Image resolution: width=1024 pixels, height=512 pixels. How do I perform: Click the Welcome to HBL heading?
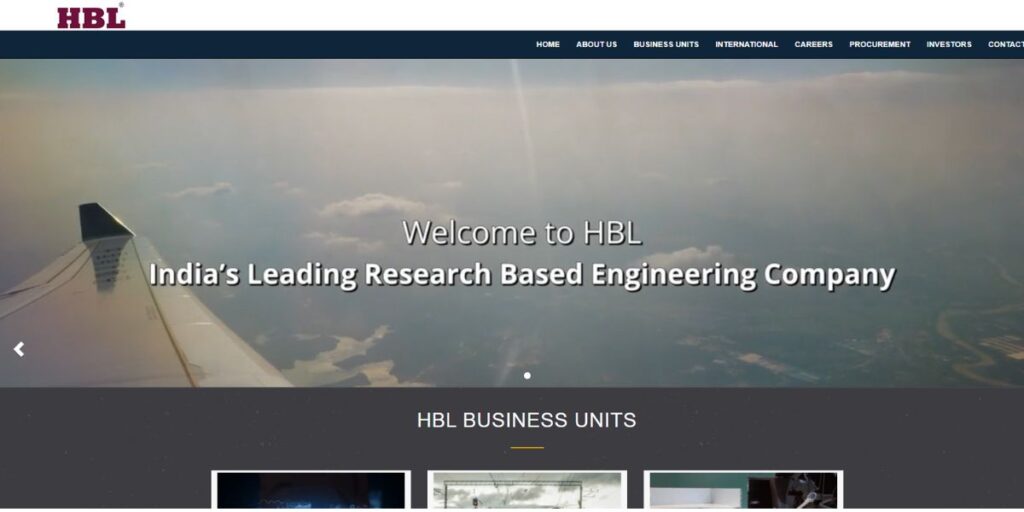point(522,232)
